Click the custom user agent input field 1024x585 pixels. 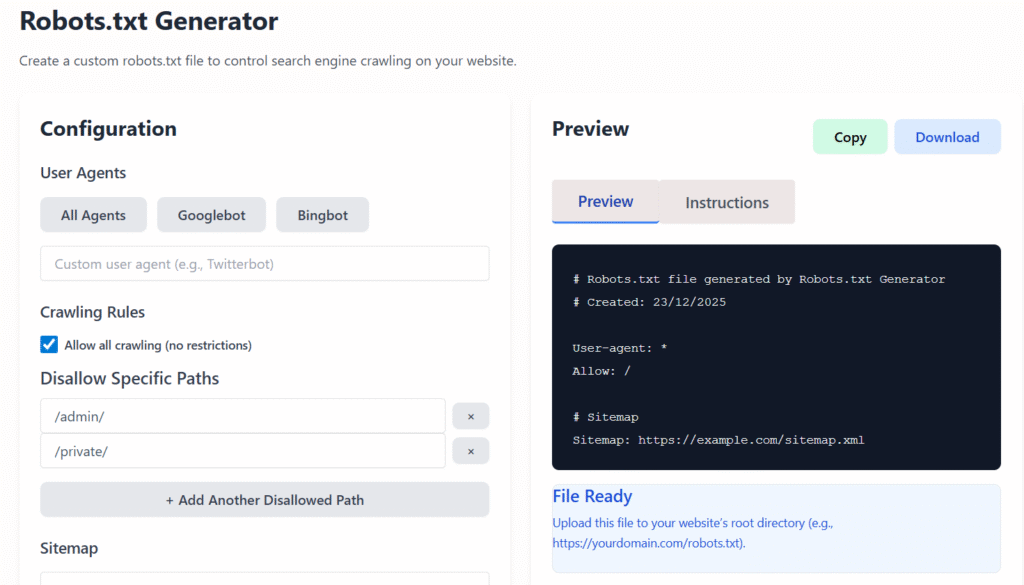click(x=264, y=263)
